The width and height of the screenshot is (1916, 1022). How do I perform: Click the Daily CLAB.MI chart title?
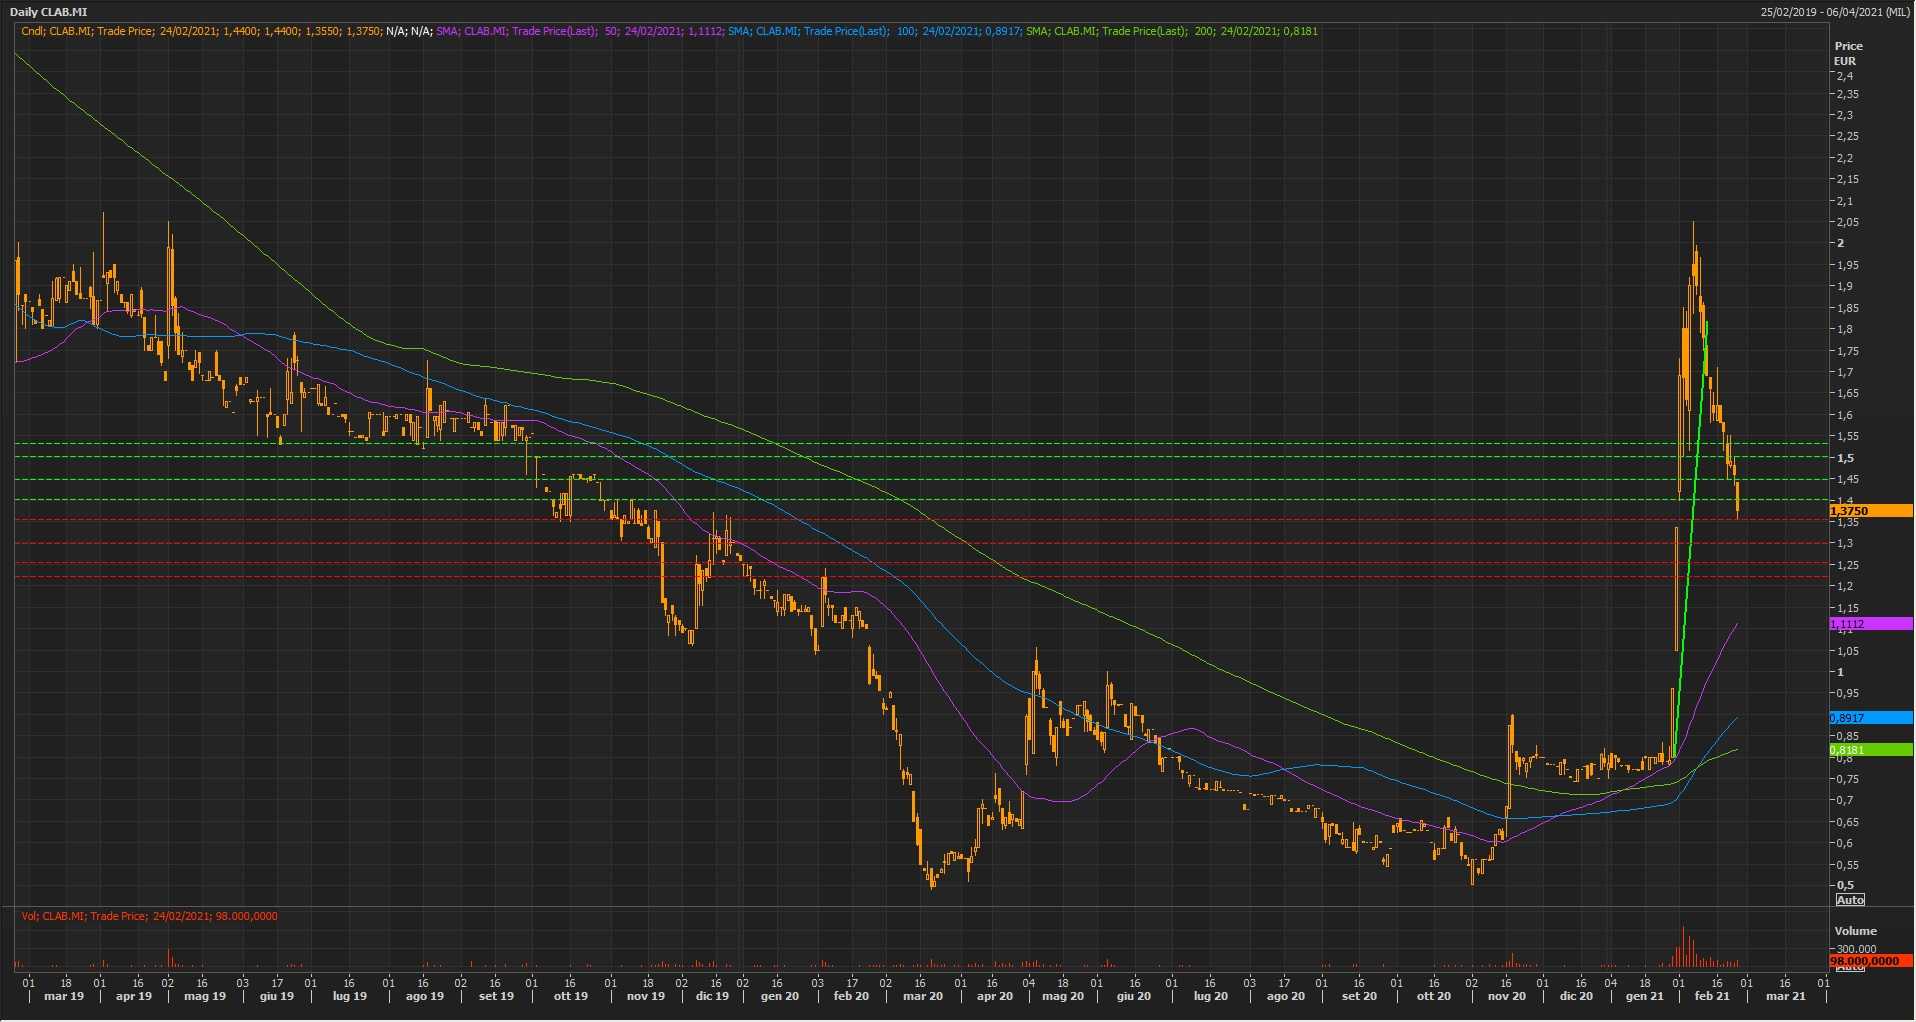pyautogui.click(x=48, y=12)
